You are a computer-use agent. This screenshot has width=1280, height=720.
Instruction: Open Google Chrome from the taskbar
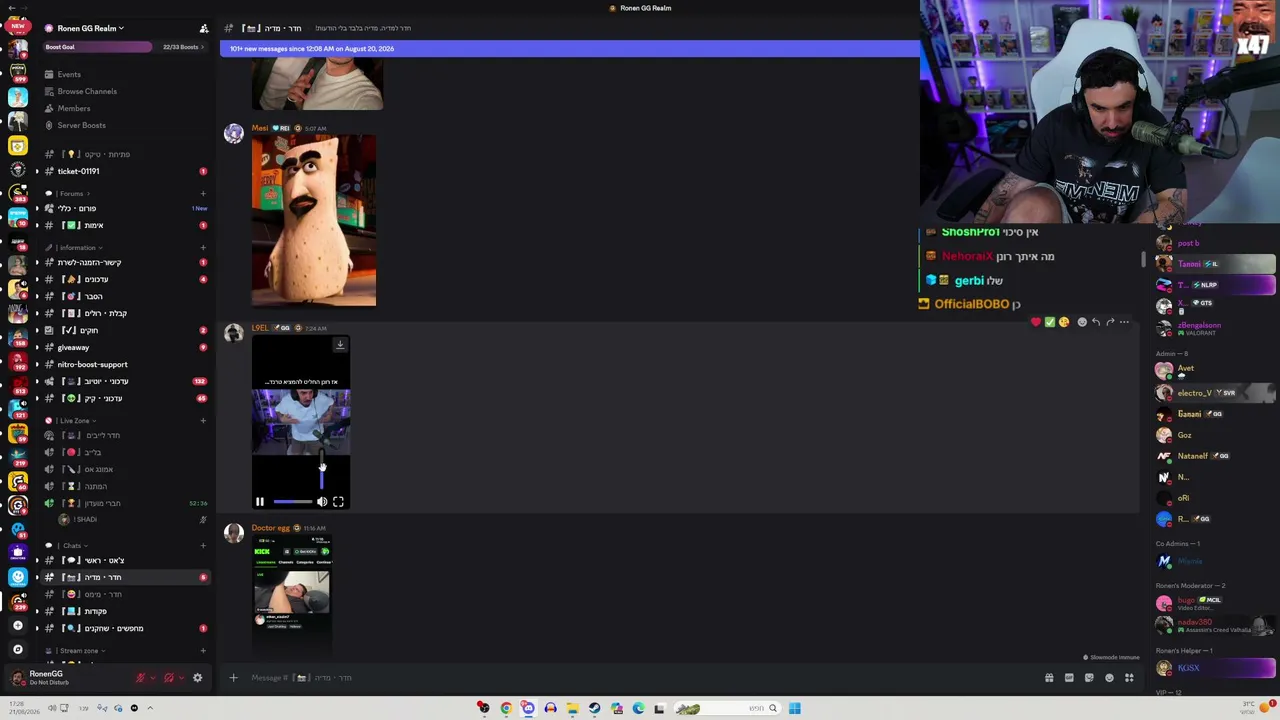pos(506,709)
